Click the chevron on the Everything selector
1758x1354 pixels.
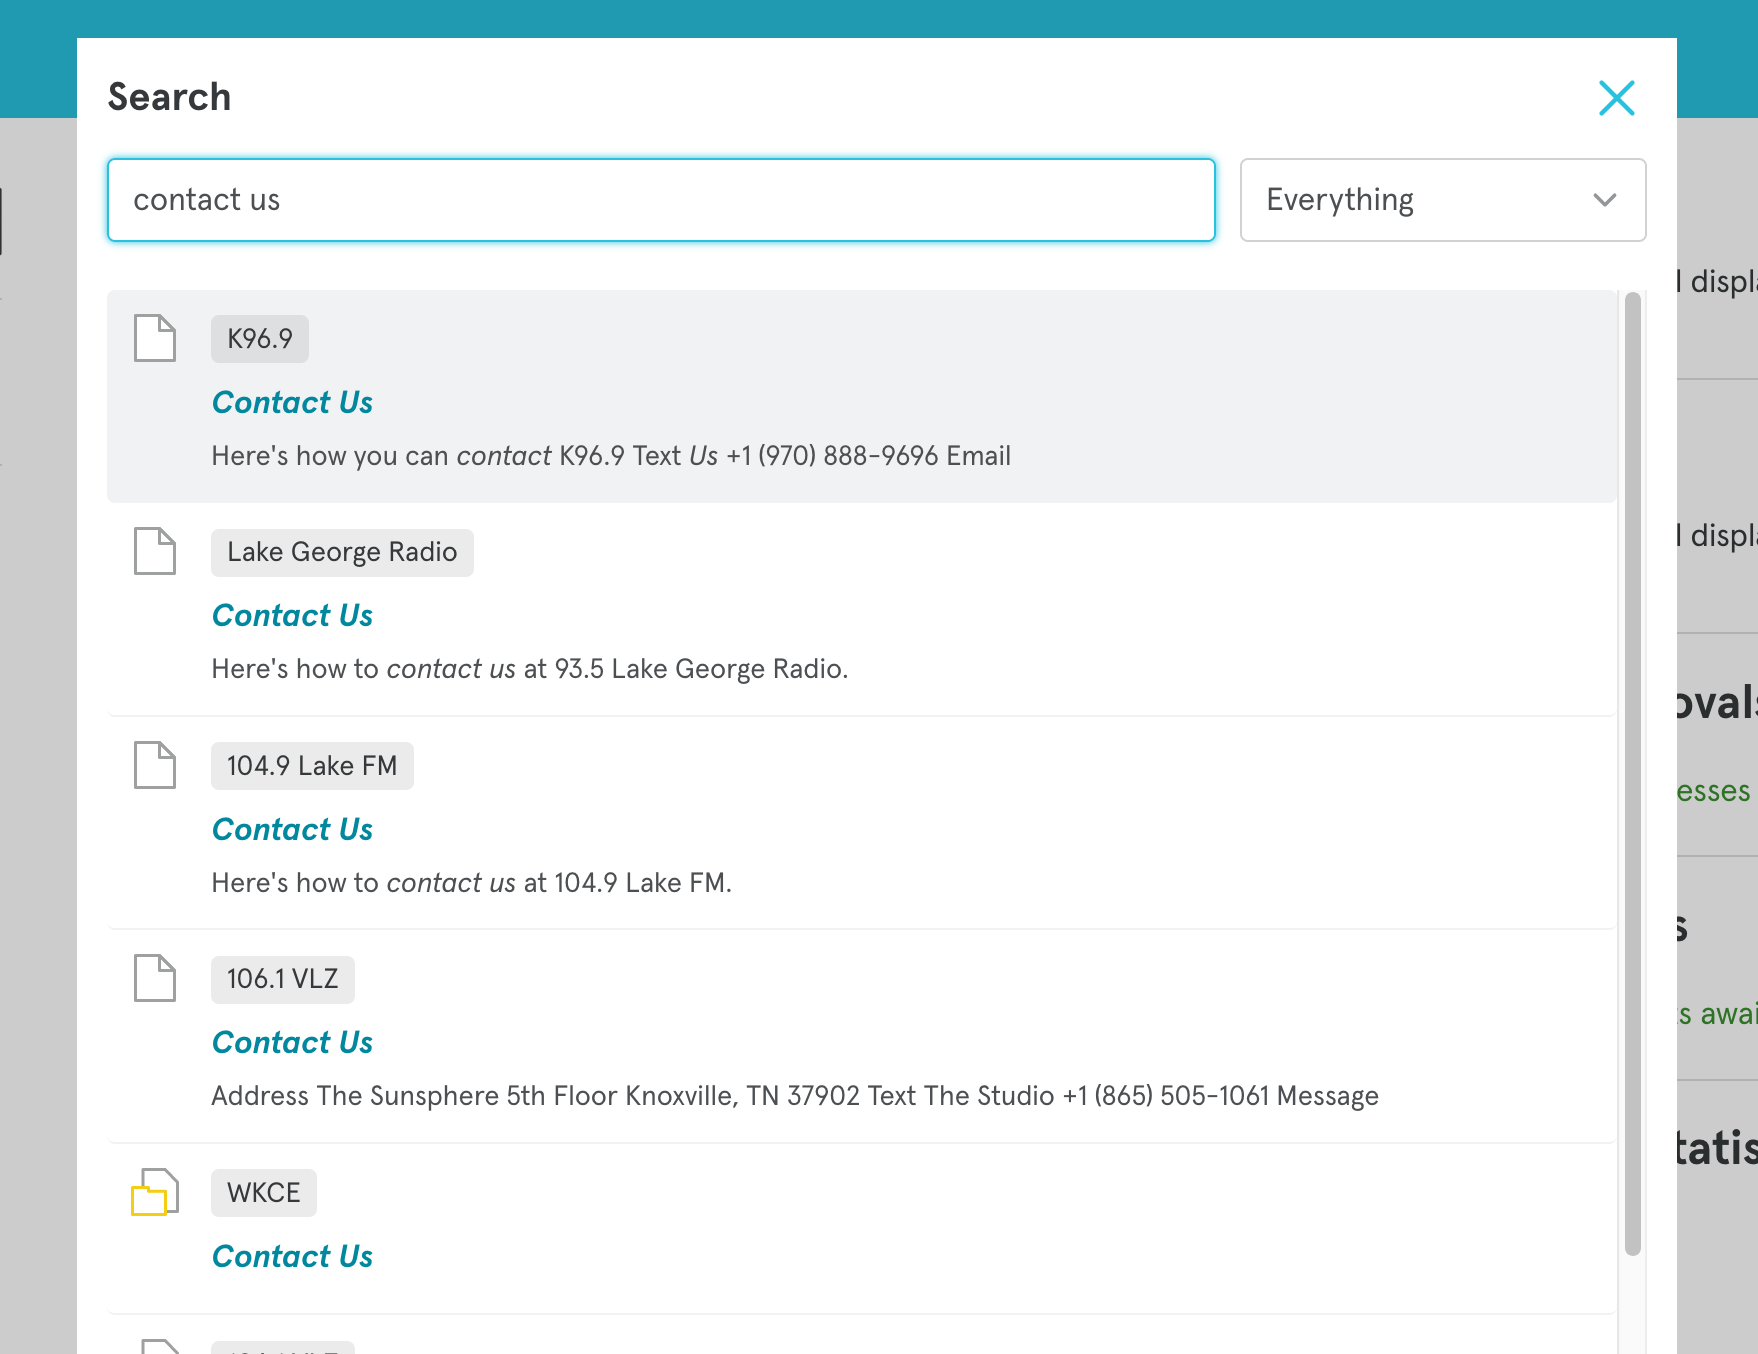[x=1605, y=200]
